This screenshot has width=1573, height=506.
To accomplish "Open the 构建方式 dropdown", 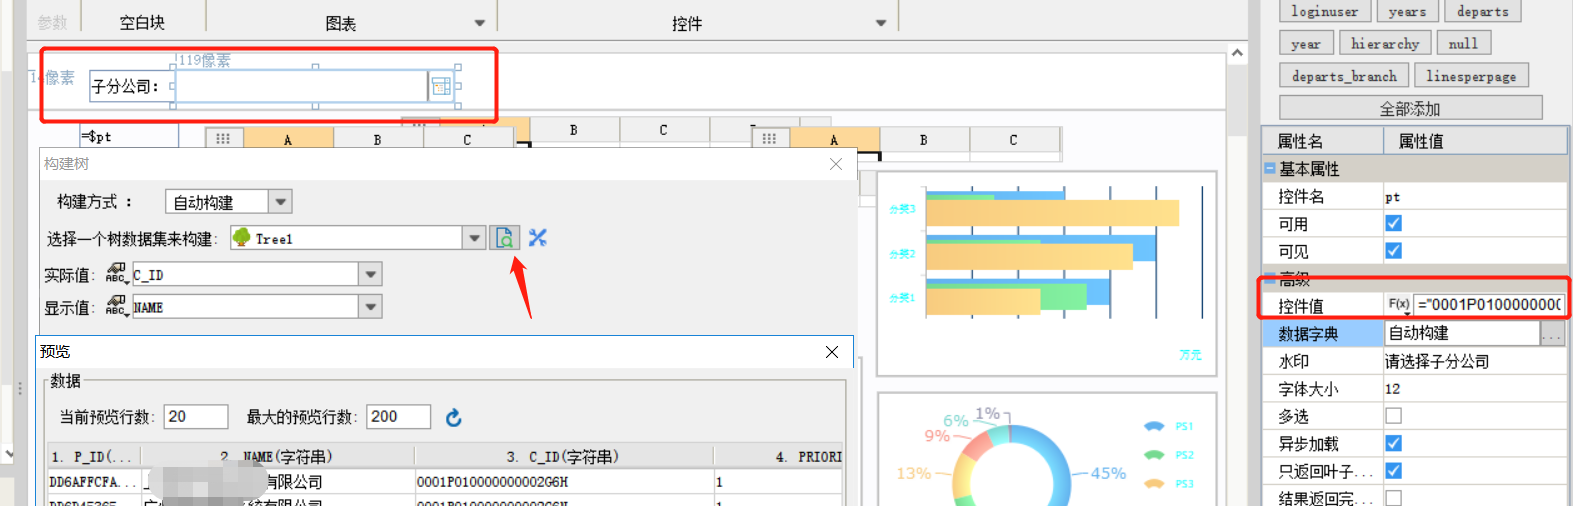I will (281, 202).
